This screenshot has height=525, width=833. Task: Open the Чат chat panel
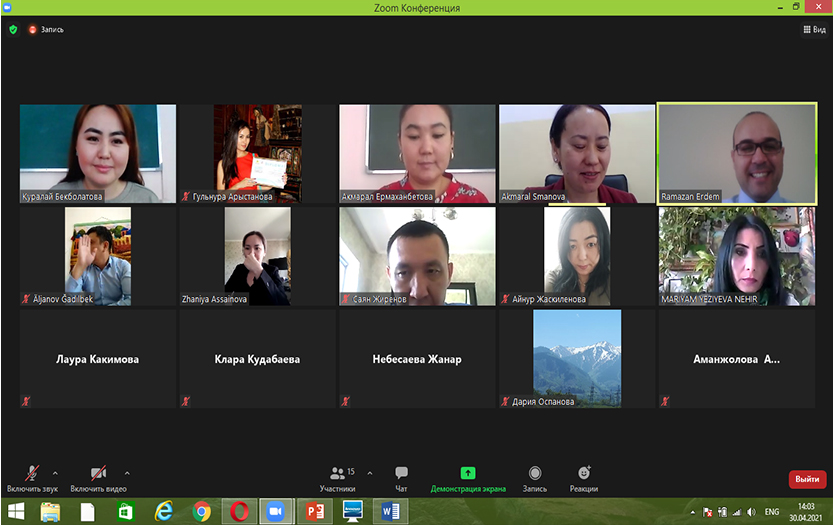(x=401, y=476)
